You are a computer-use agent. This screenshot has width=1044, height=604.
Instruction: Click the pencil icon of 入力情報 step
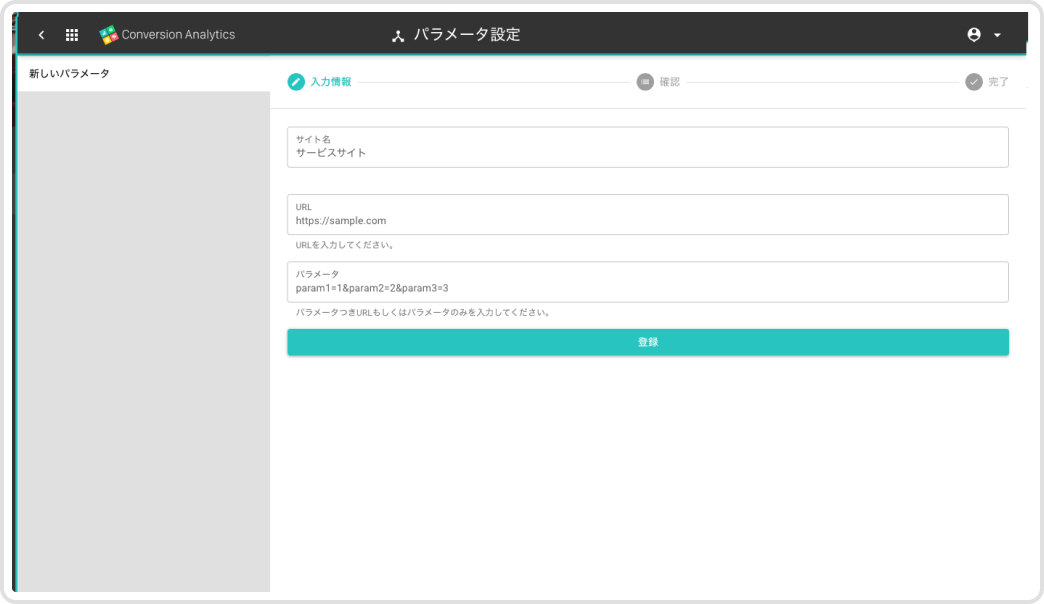[x=296, y=82]
